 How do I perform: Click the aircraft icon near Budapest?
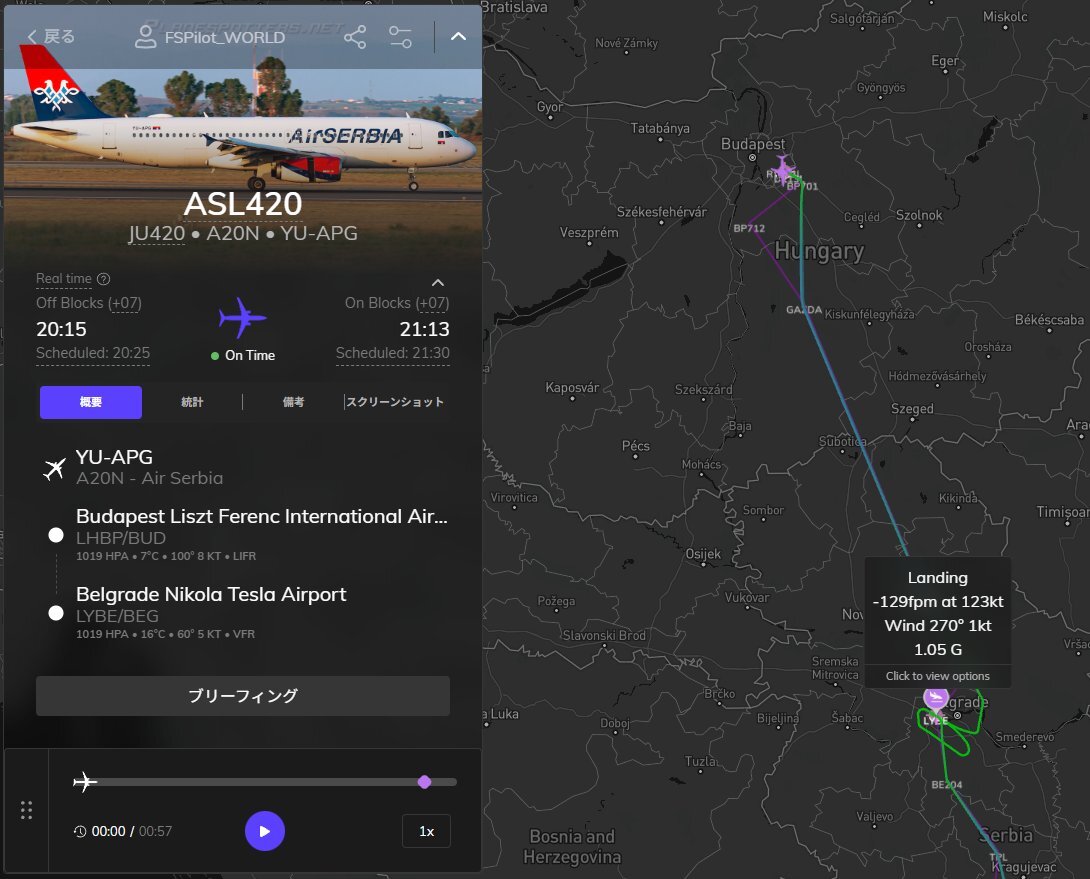coord(783,168)
